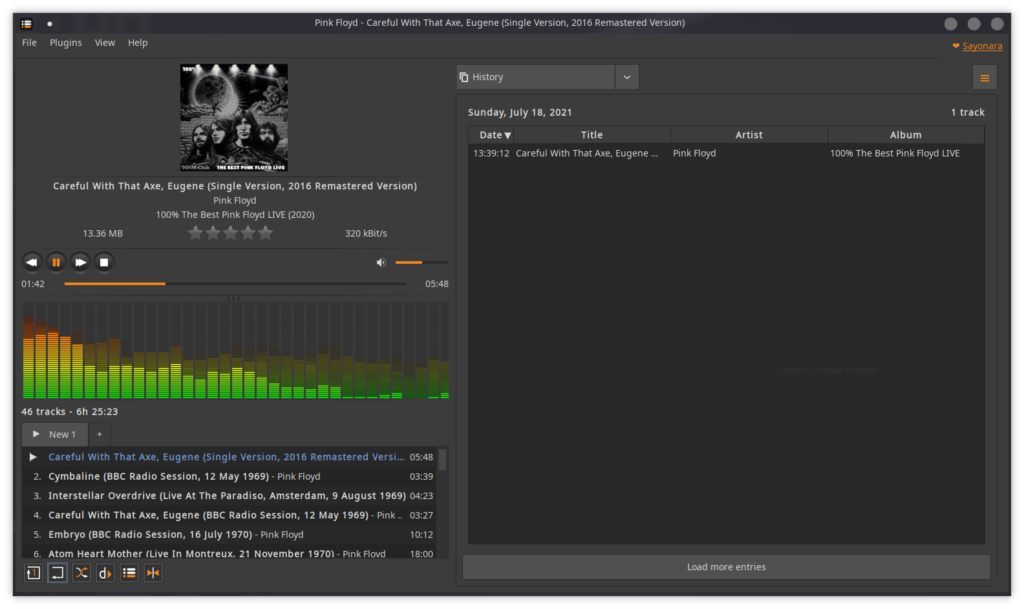Rate the track two stars
The height and width of the screenshot is (609, 1024).
(213, 232)
